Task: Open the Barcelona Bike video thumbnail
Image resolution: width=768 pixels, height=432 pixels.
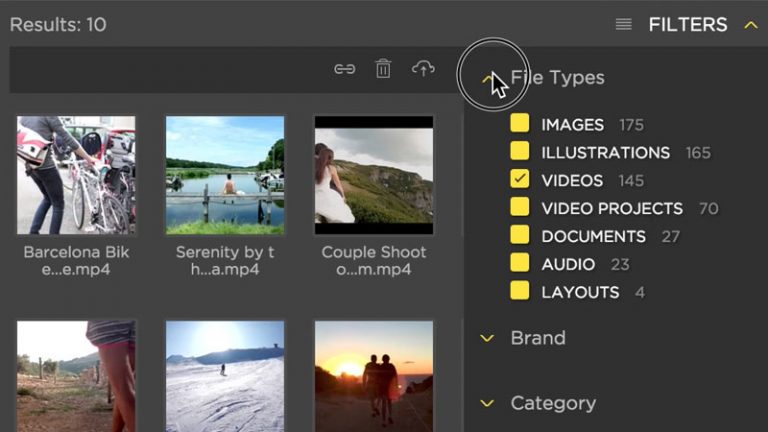Action: click(76, 175)
